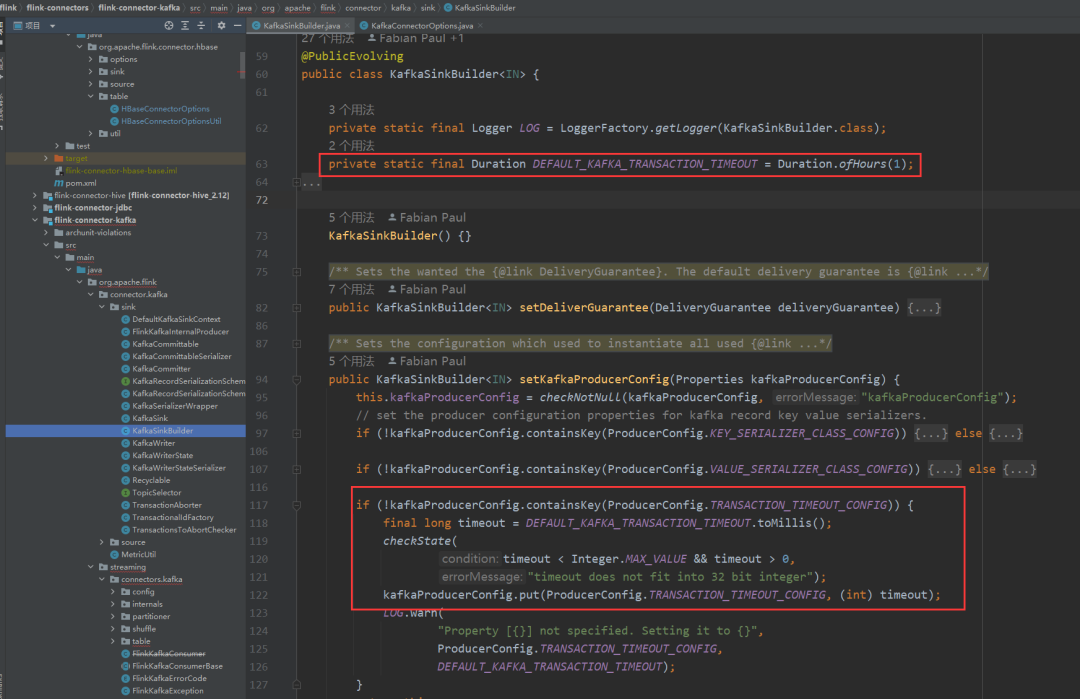Click the Collapse All icon in project panel
The width and height of the screenshot is (1080, 699).
coord(203,25)
